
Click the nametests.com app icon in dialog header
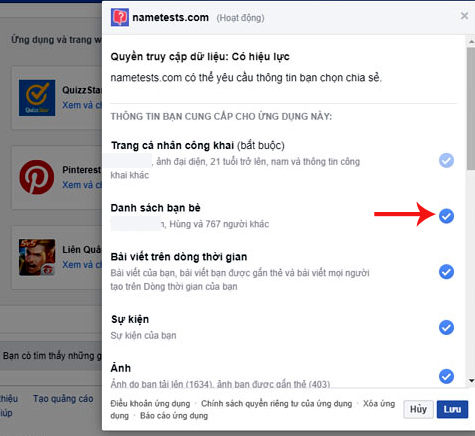[x=120, y=17]
